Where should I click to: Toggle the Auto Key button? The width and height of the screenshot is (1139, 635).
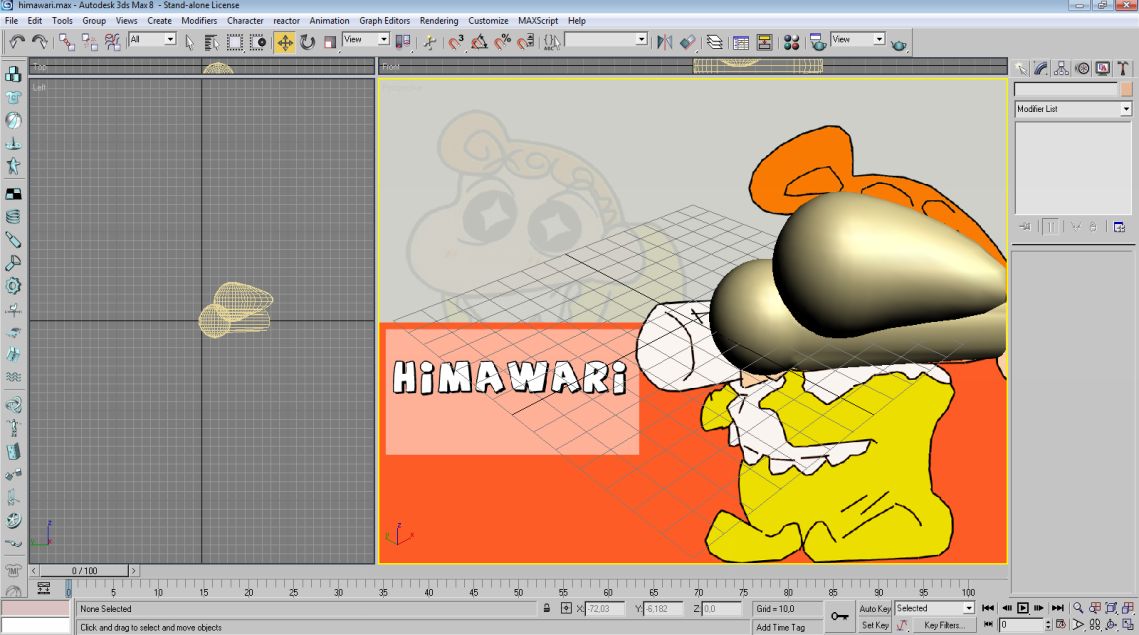[875, 609]
